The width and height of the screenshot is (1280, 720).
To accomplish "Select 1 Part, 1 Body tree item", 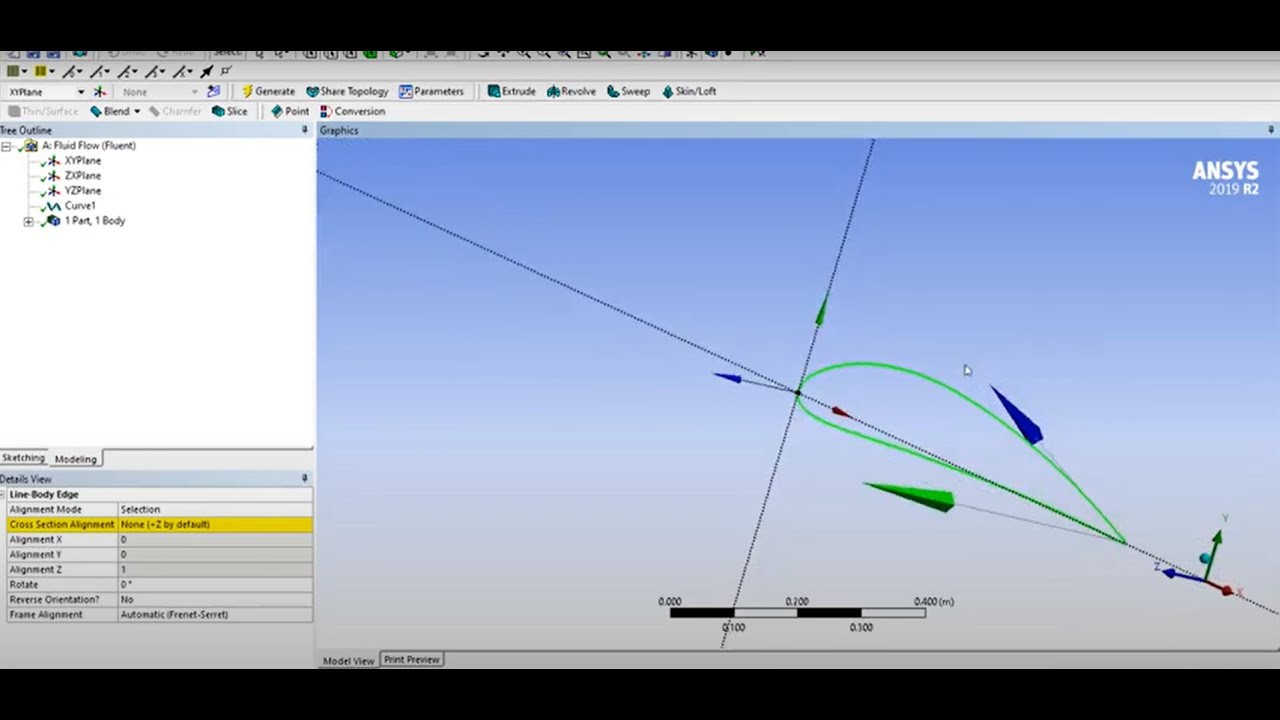I will (x=95, y=221).
